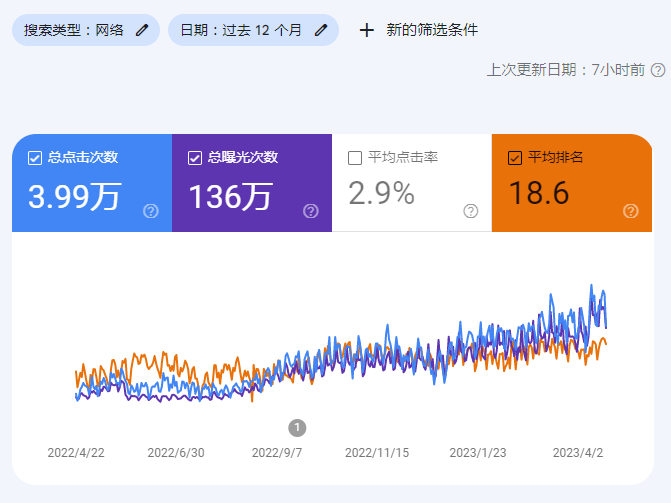This screenshot has width=671, height=503.
Task: Click the annotation marker labeled 1
Action: (297, 428)
